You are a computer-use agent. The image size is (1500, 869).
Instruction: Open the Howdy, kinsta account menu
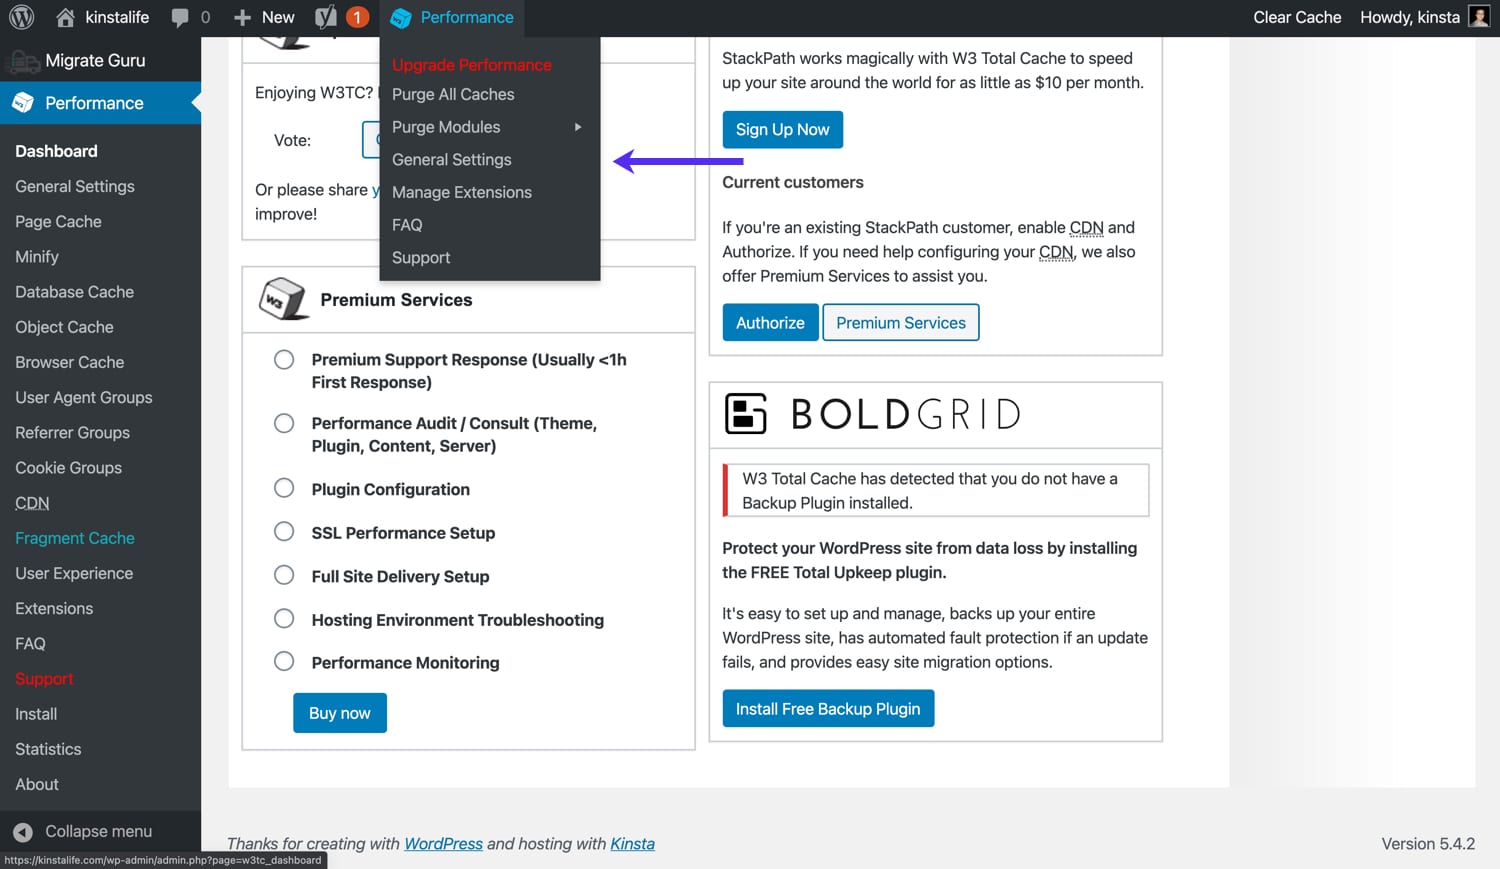(1410, 16)
